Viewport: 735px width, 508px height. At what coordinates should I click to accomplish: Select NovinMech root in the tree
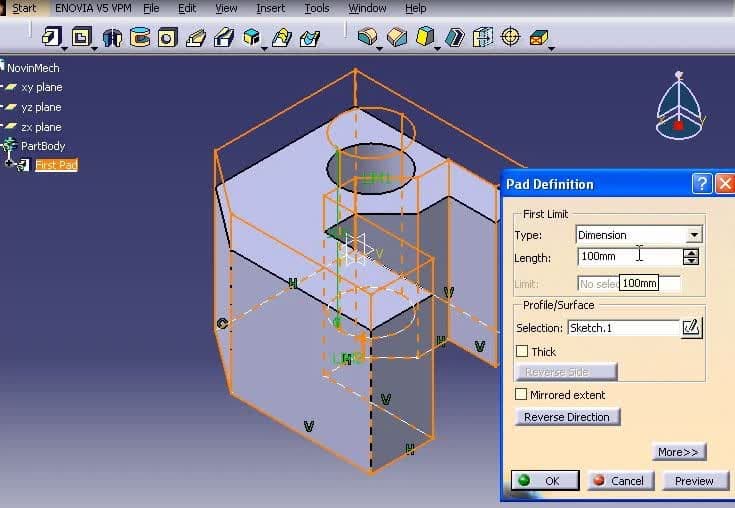33,68
